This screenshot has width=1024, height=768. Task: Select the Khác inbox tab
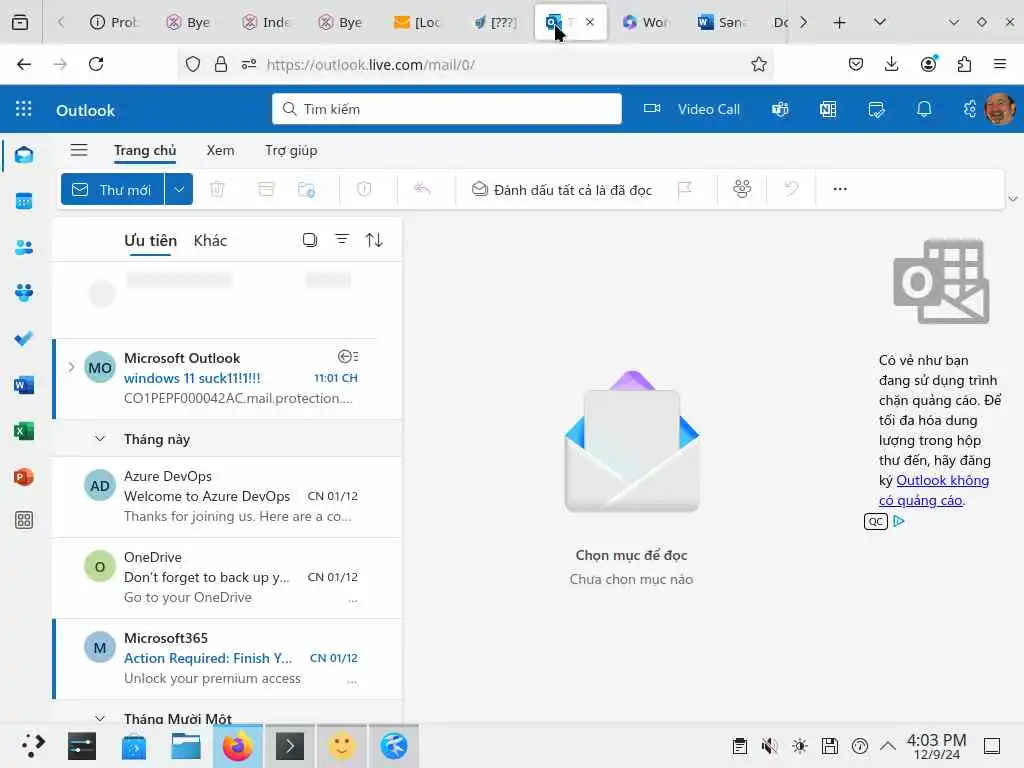(x=210, y=240)
